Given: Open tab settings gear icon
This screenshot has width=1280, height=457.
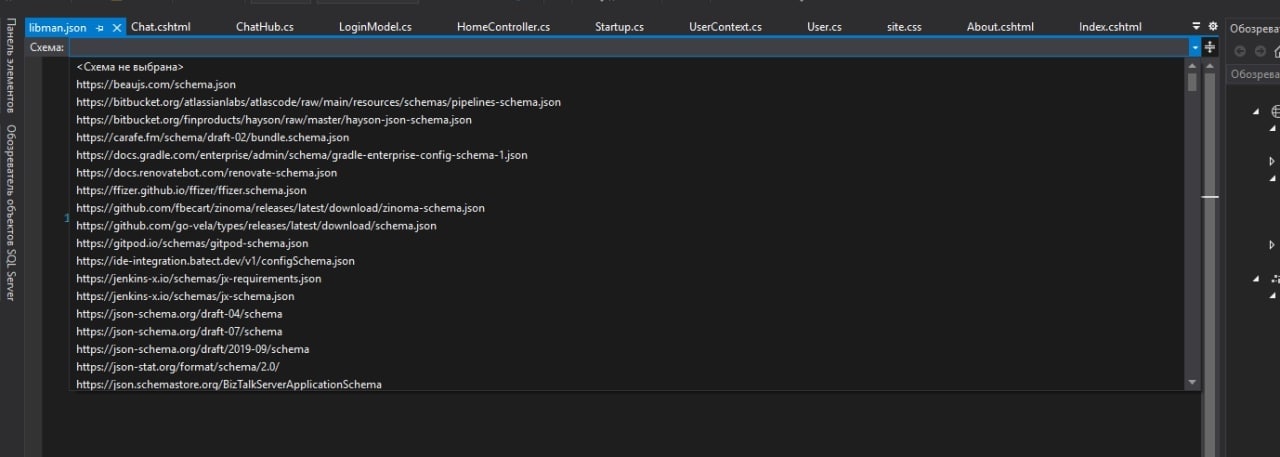Looking at the screenshot, I should point(1213,27).
